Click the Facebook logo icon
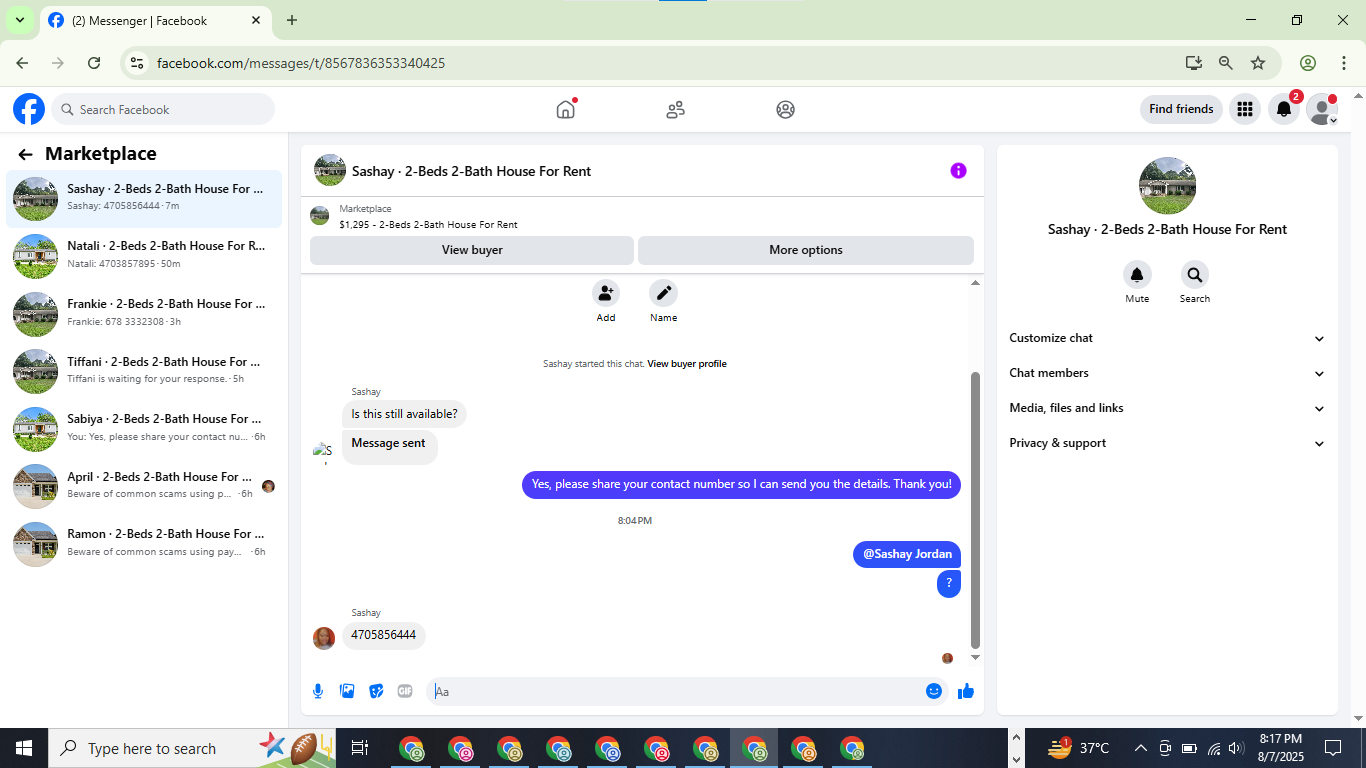Screen dimensions: 1366x768 (29, 109)
